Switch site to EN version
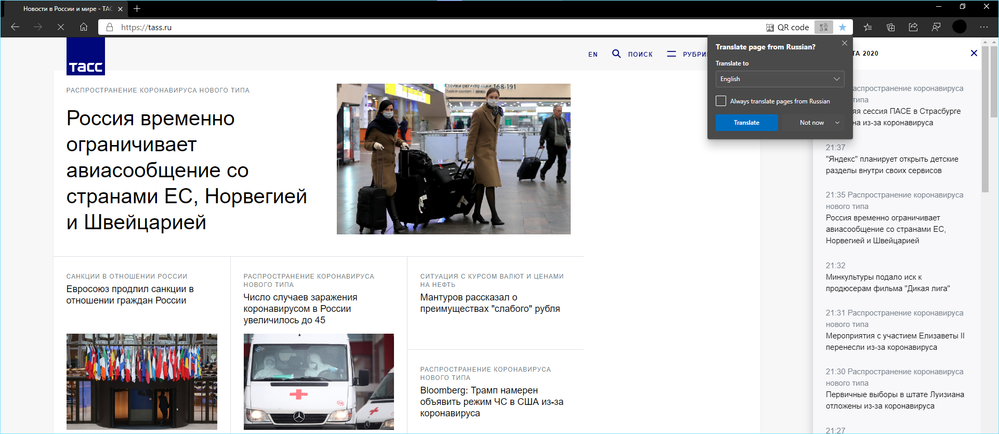Viewport: 999px width, 434px height. tap(593, 55)
